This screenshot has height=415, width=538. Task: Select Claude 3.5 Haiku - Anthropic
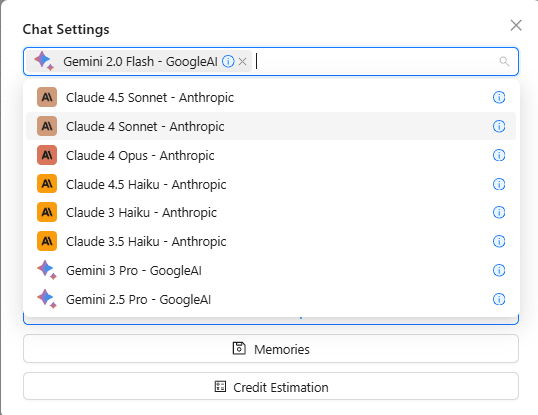(x=271, y=241)
